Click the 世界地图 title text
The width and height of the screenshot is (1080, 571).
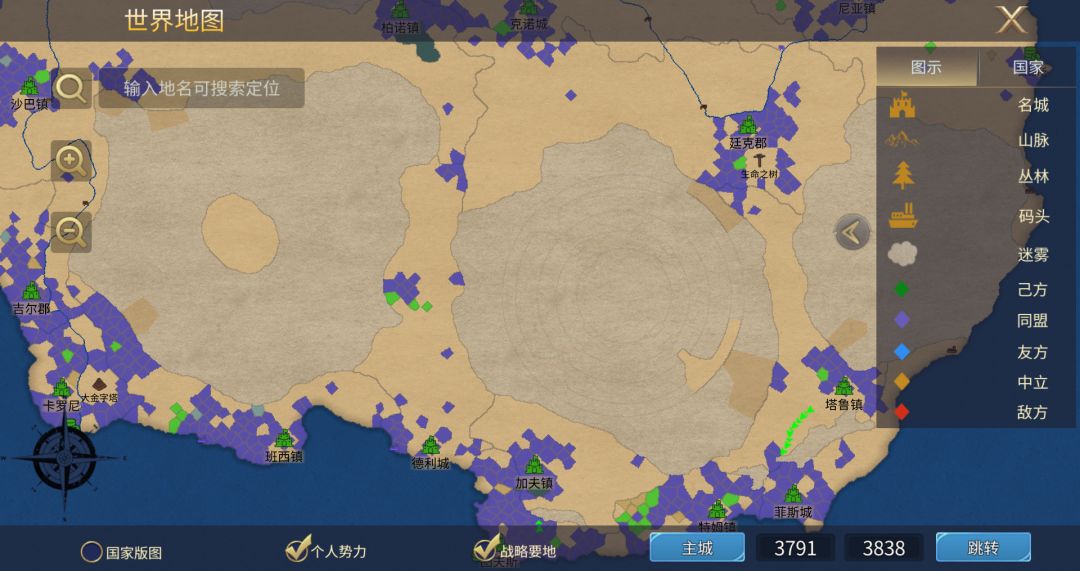point(175,21)
